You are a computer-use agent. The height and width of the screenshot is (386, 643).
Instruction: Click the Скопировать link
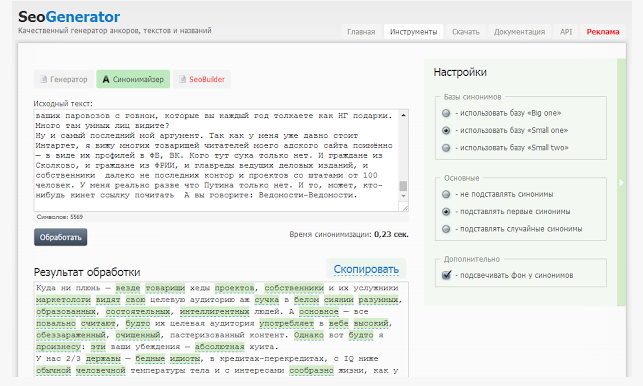[x=366, y=269]
